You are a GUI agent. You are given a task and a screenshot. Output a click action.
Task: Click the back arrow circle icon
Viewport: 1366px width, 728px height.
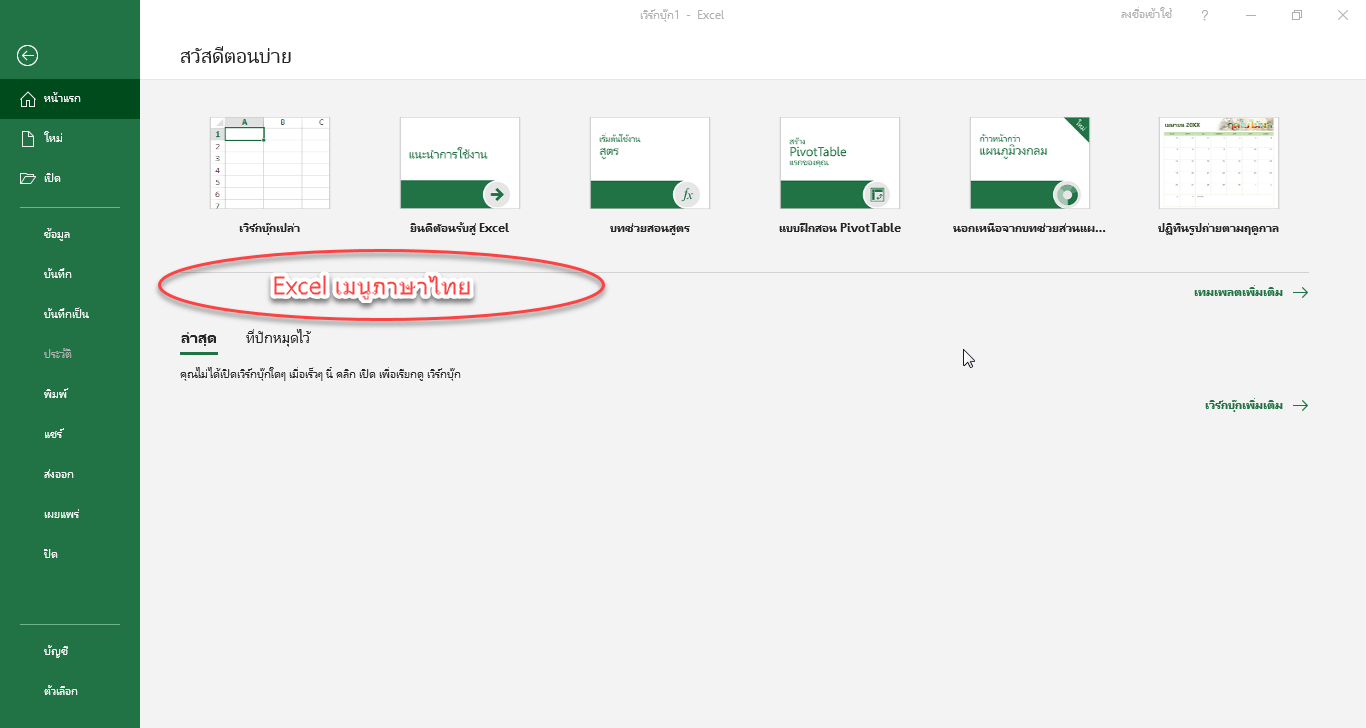tap(28, 56)
